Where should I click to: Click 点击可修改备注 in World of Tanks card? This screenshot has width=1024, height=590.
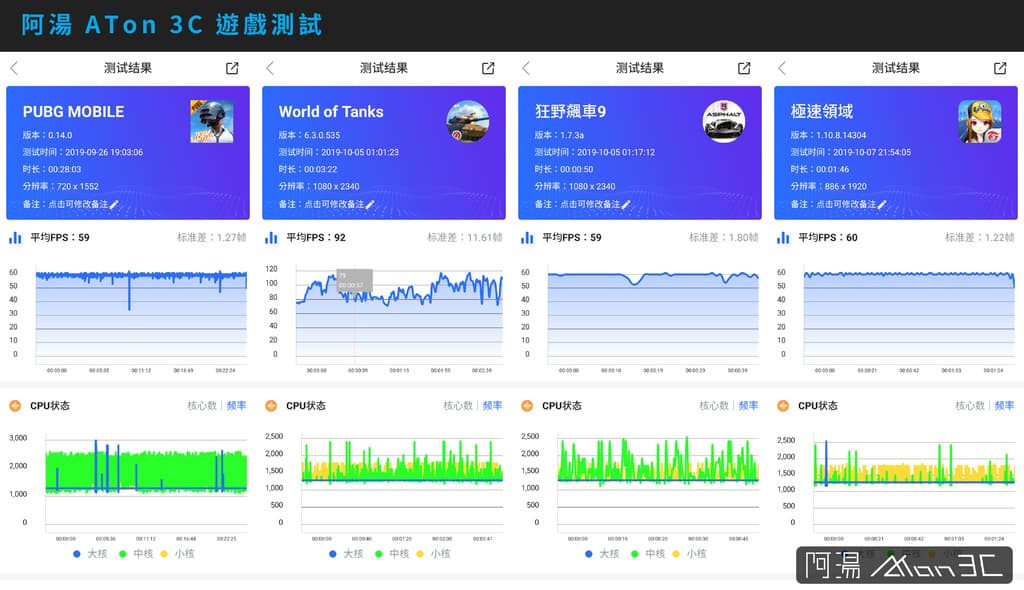[x=334, y=205]
